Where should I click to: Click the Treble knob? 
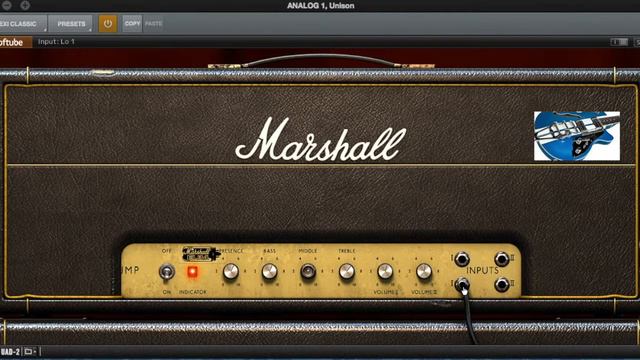[x=347, y=271]
